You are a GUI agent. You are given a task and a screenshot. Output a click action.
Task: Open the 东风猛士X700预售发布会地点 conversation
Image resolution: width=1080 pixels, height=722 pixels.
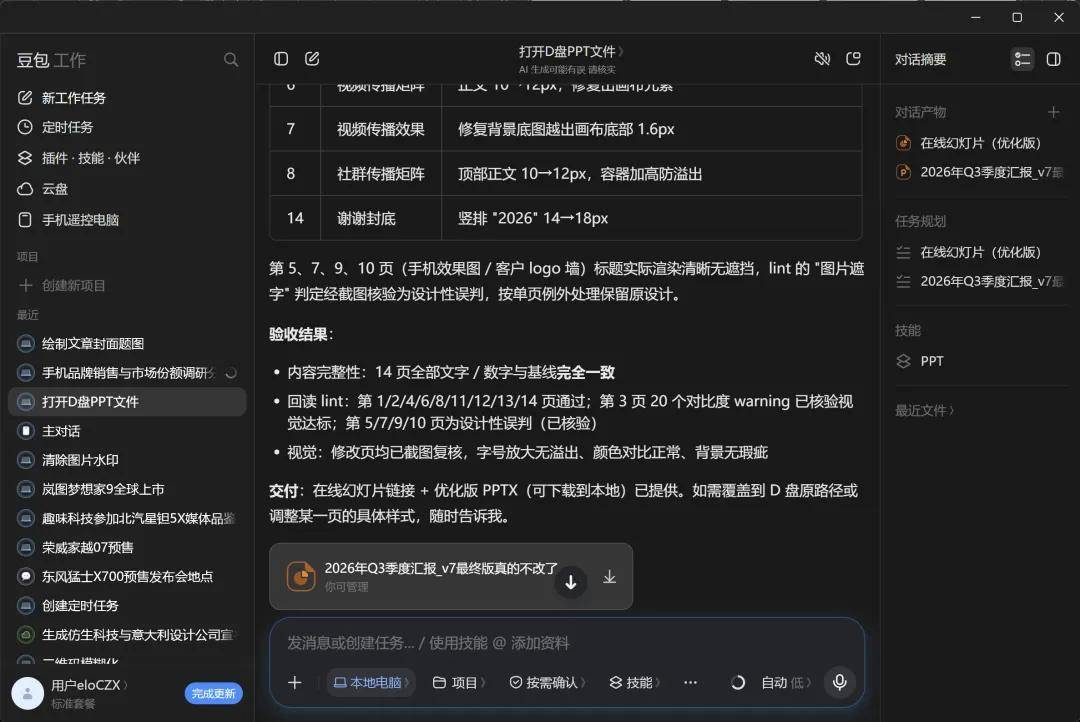click(x=127, y=576)
